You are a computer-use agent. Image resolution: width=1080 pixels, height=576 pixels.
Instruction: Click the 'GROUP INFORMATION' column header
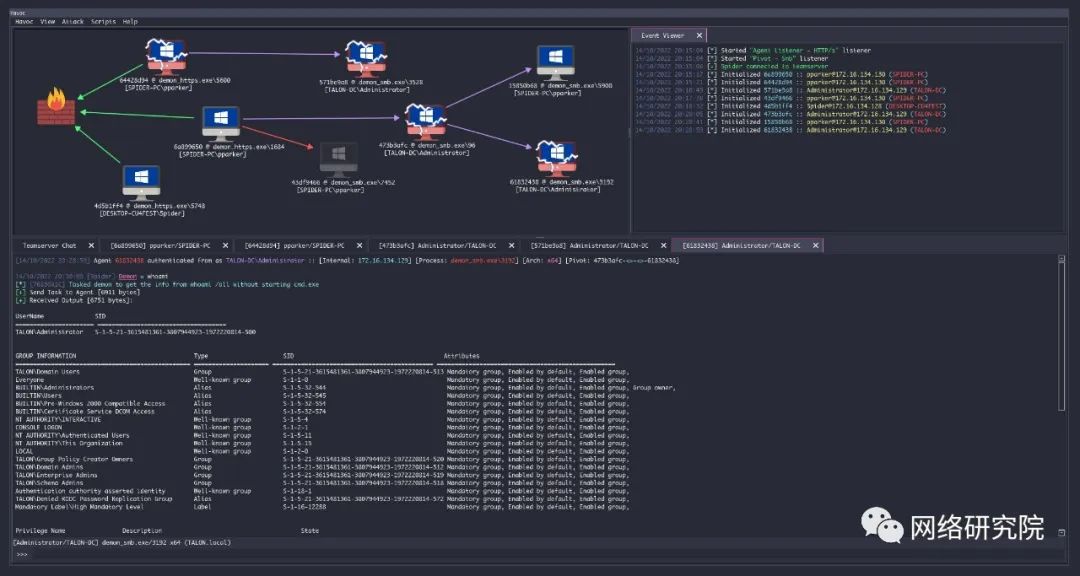pyautogui.click(x=45, y=356)
